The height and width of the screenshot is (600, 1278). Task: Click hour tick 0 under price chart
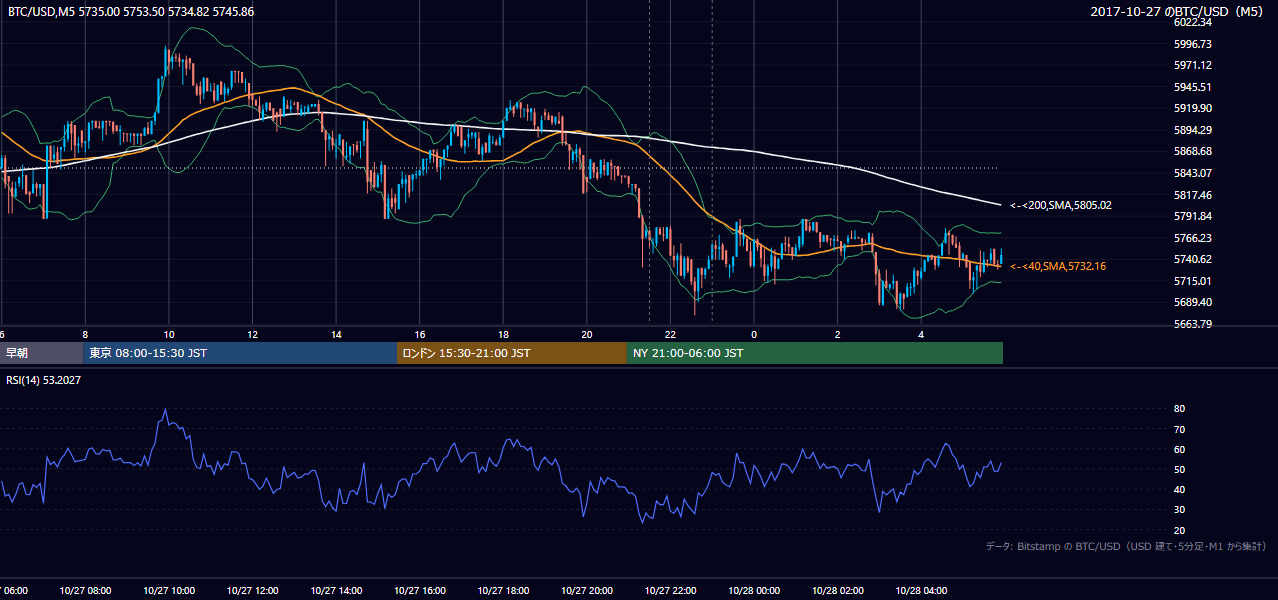(x=754, y=334)
